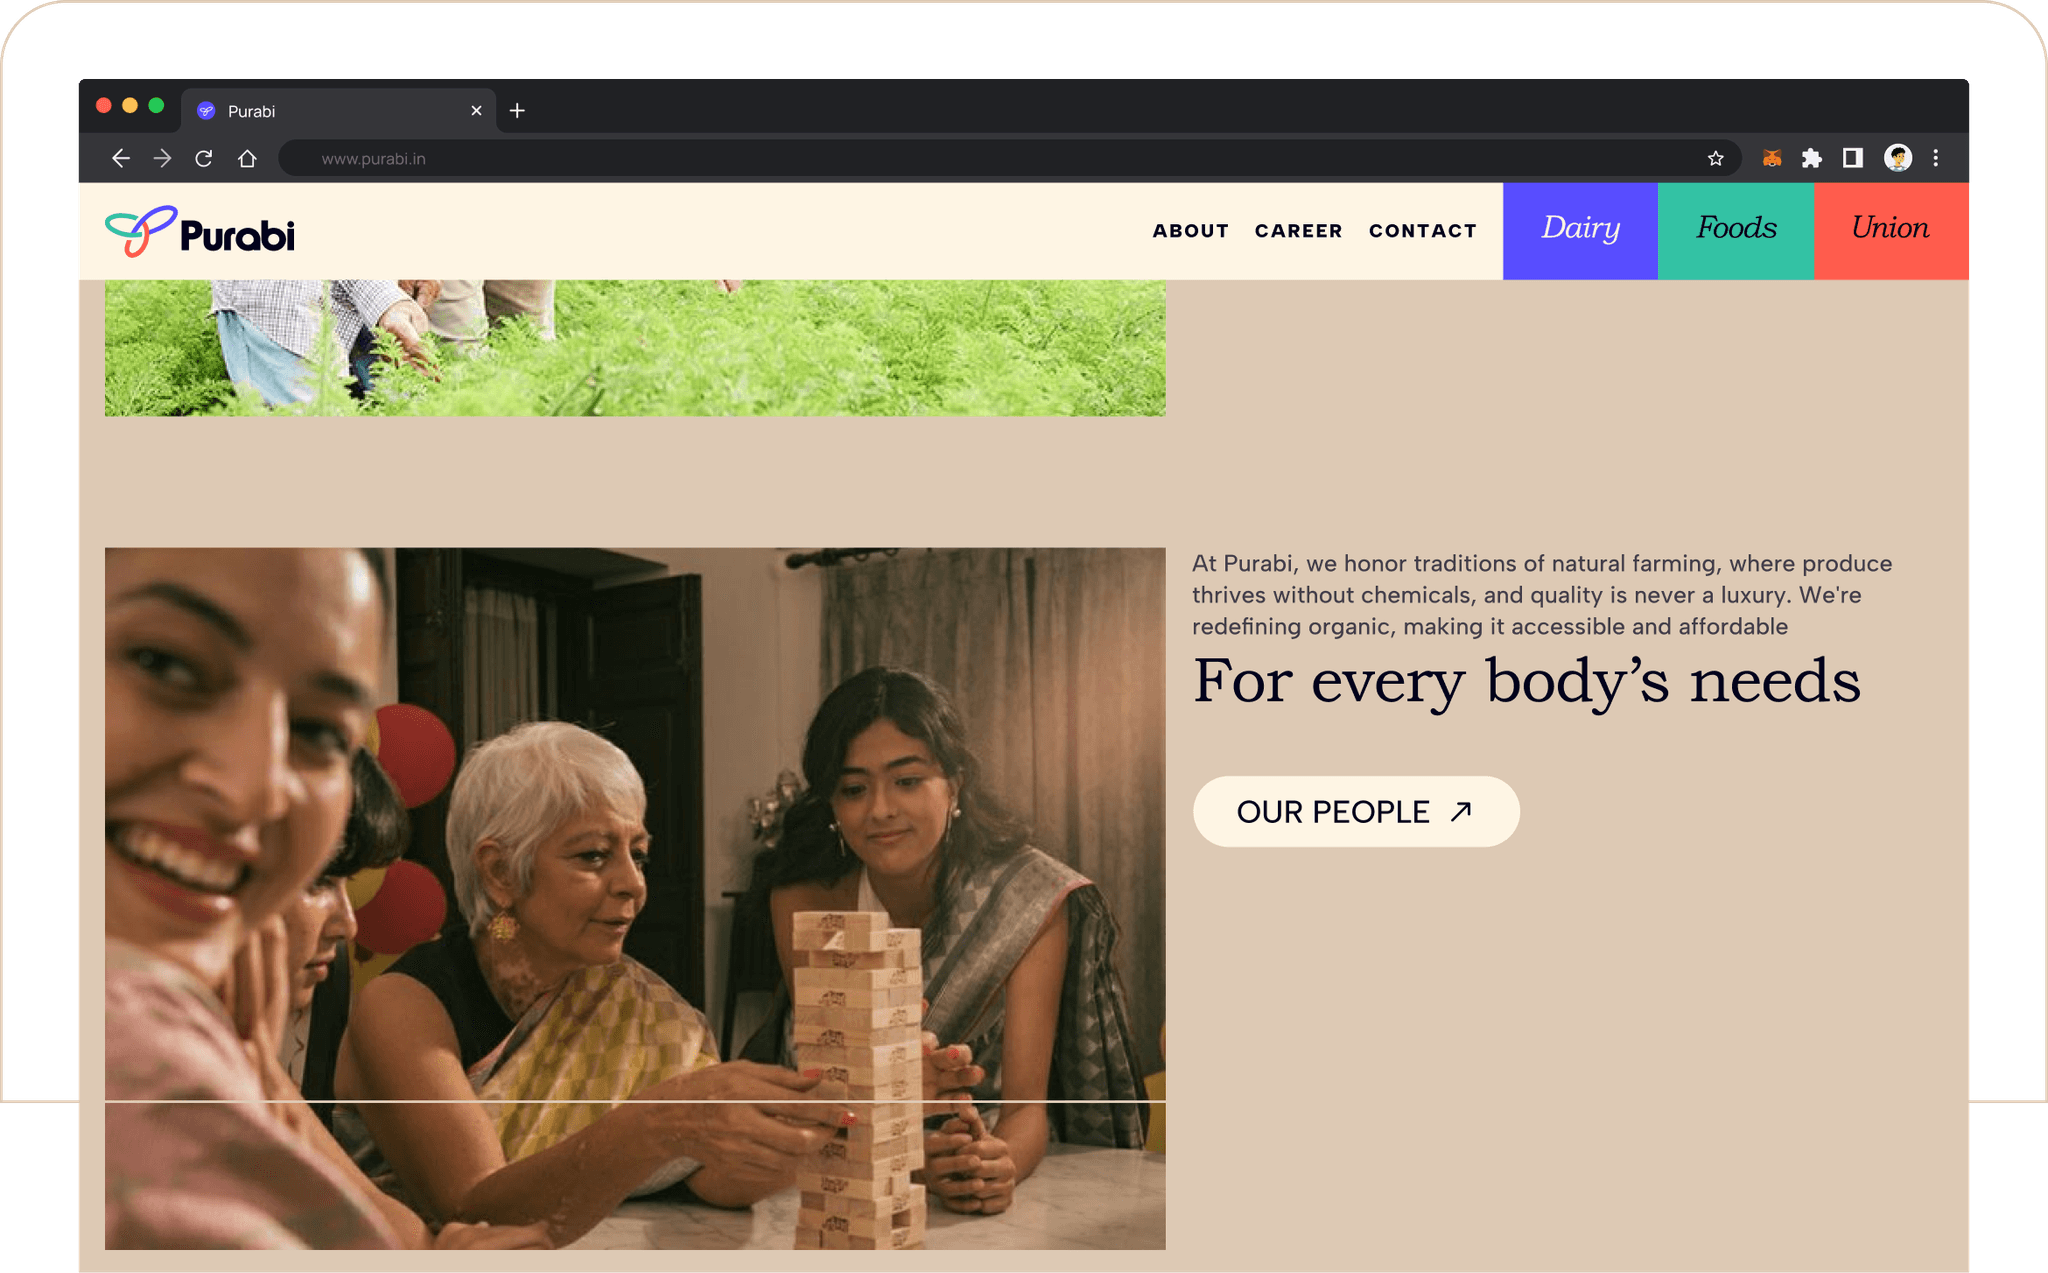Bookmark page with the star icon
This screenshot has width=2048, height=1273.
[1716, 158]
